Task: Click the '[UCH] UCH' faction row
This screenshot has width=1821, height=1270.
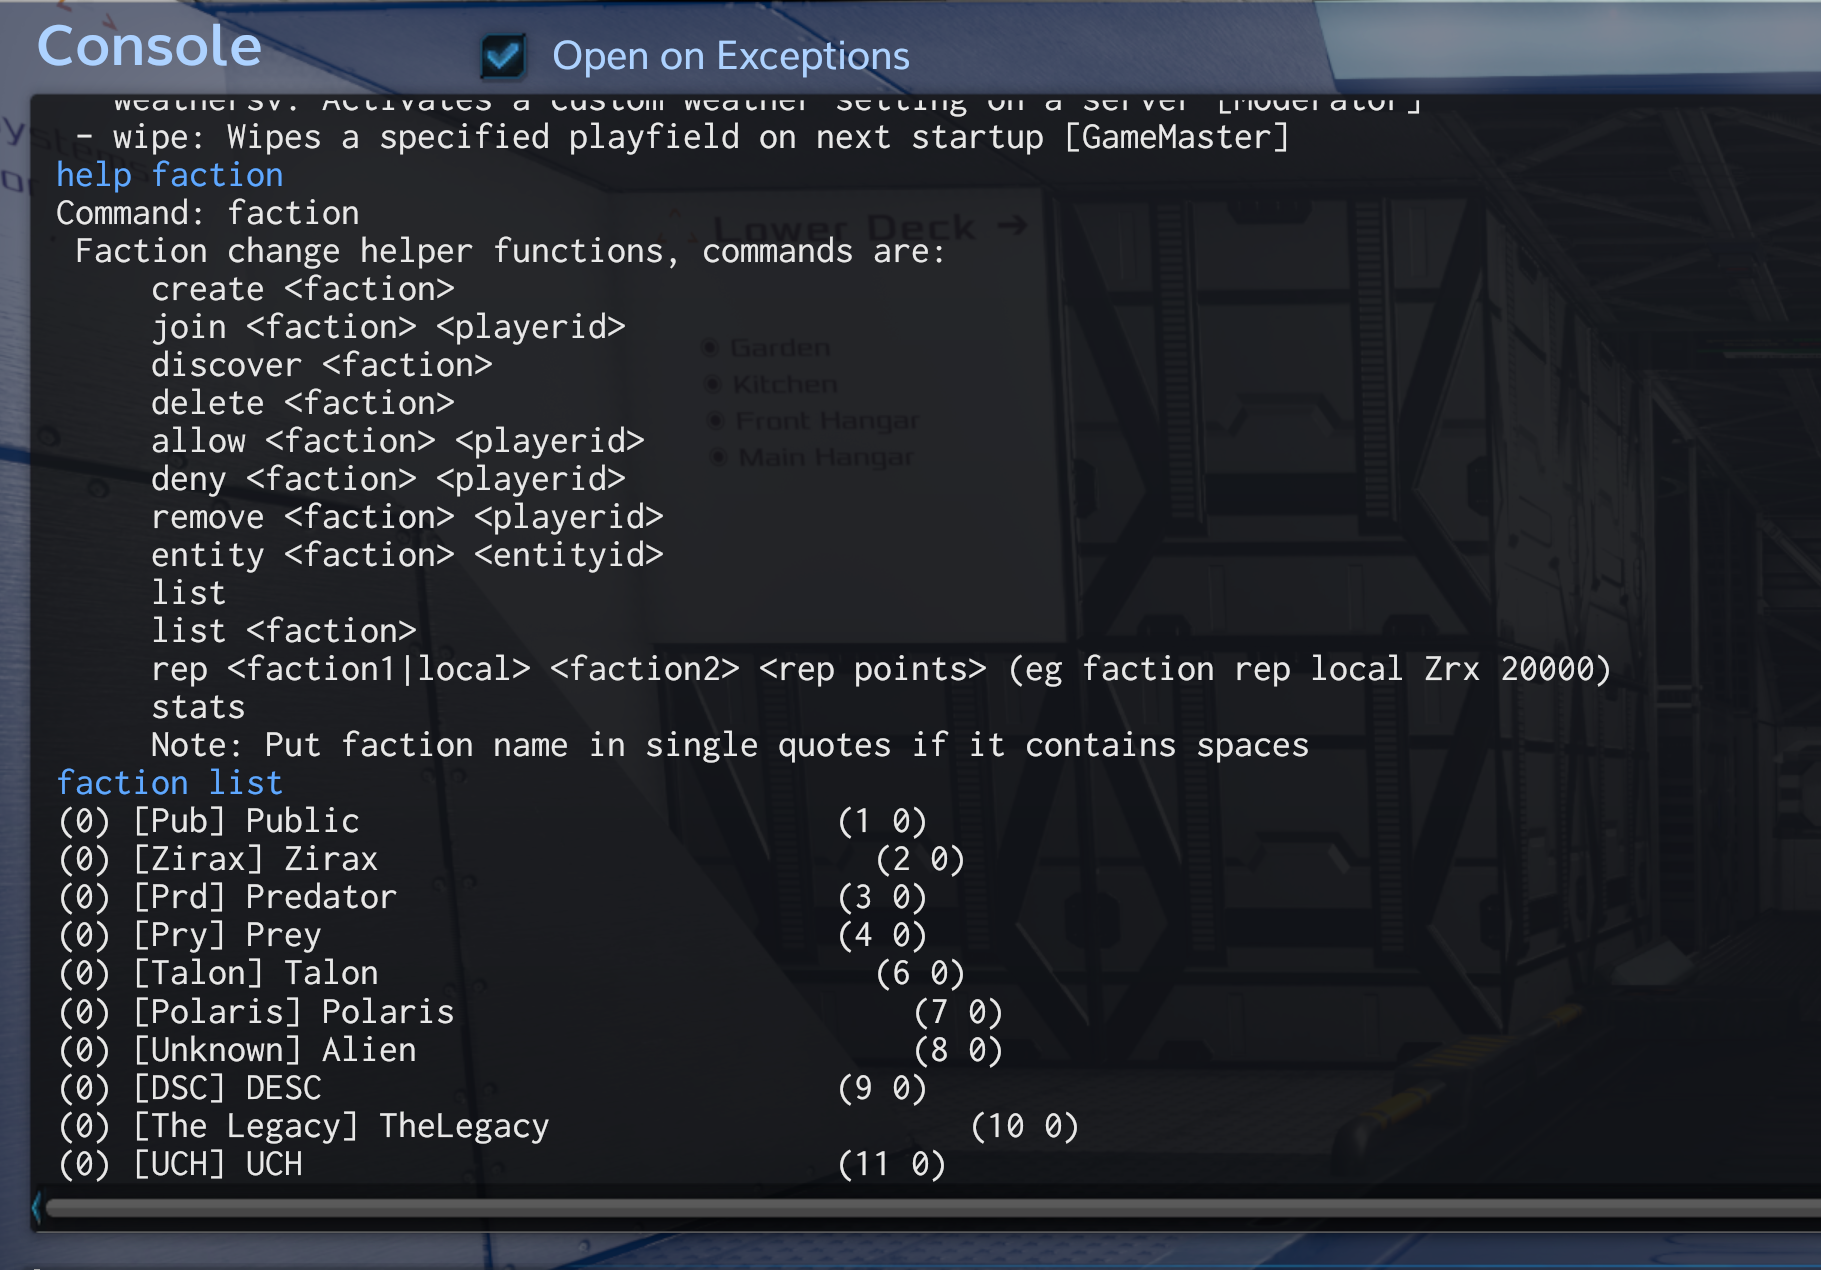Action: coord(180,1164)
